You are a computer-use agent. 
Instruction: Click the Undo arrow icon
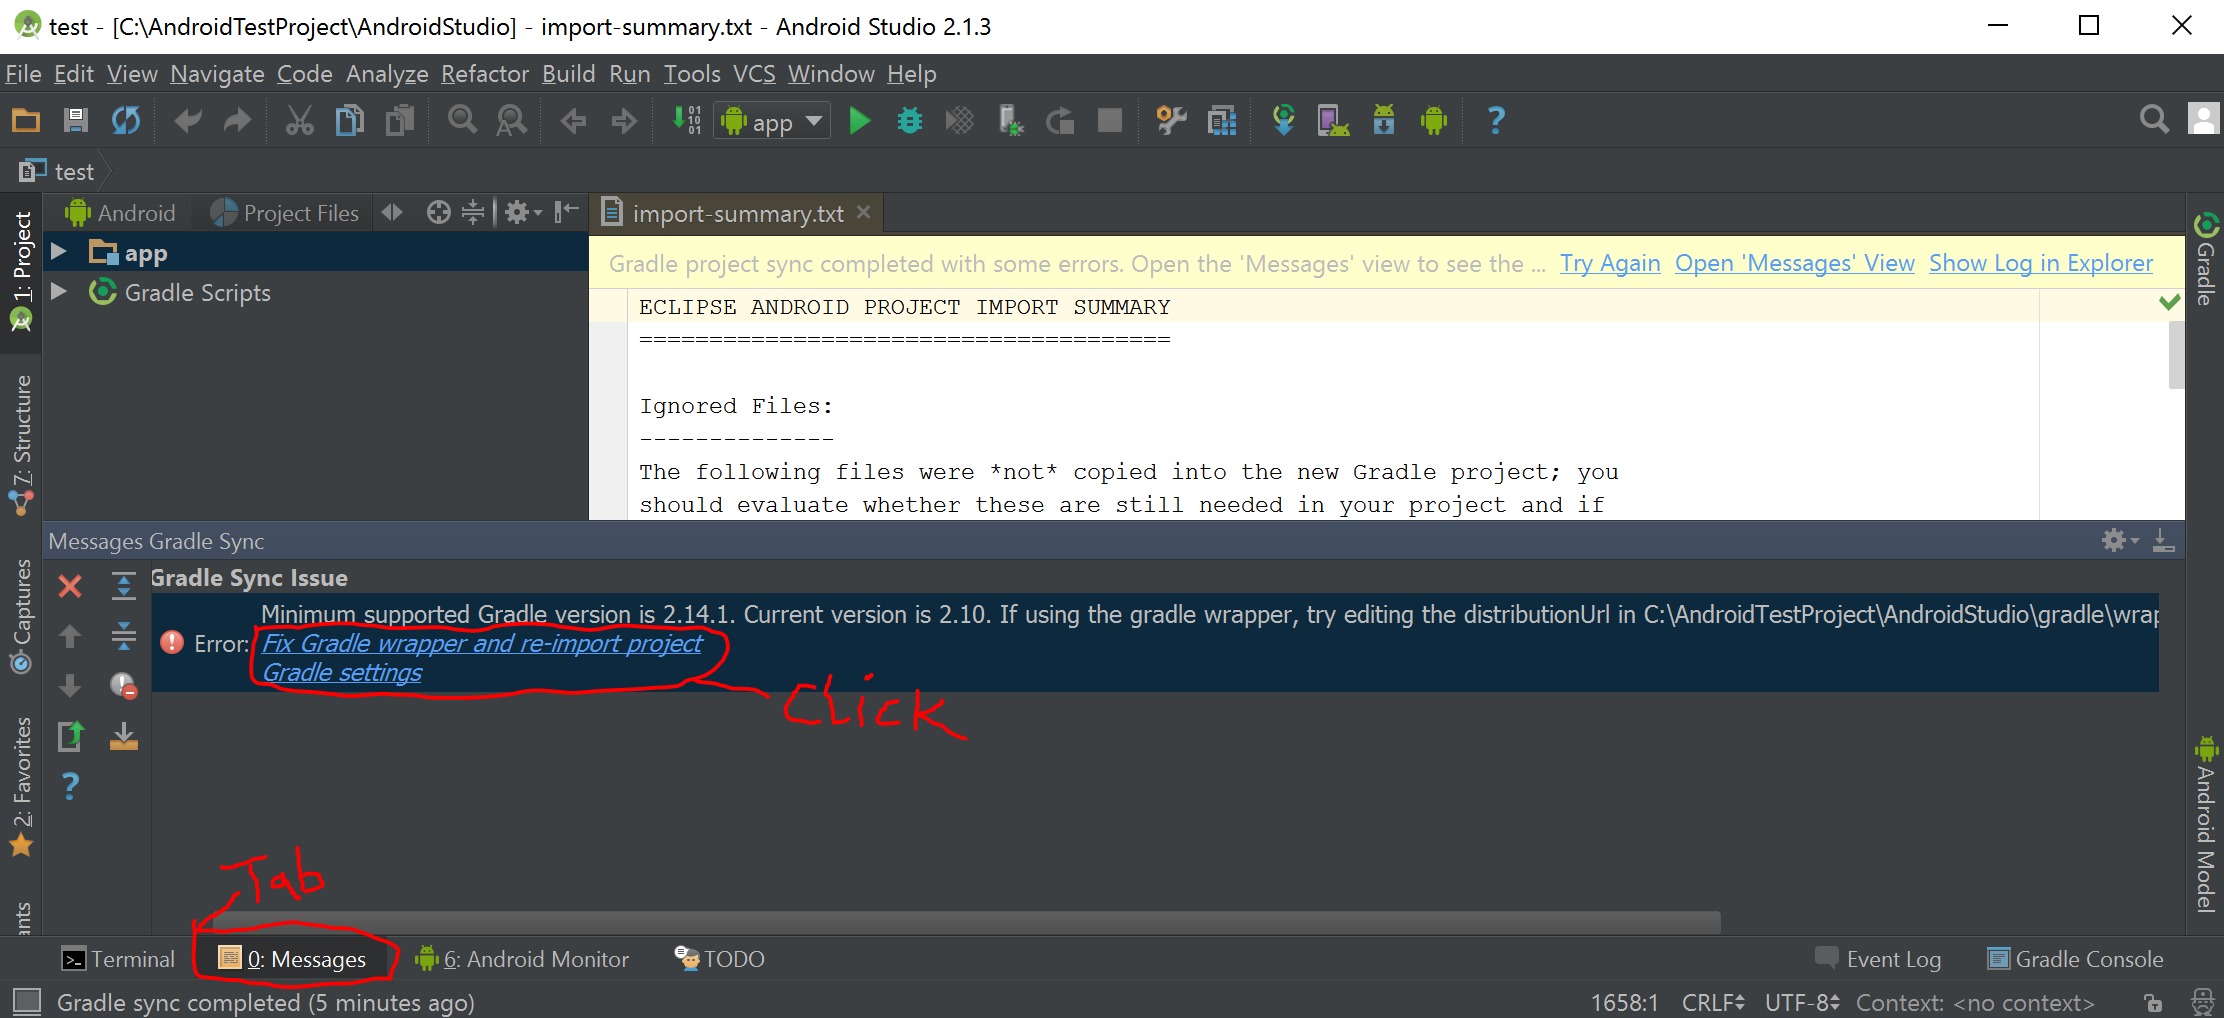(187, 121)
